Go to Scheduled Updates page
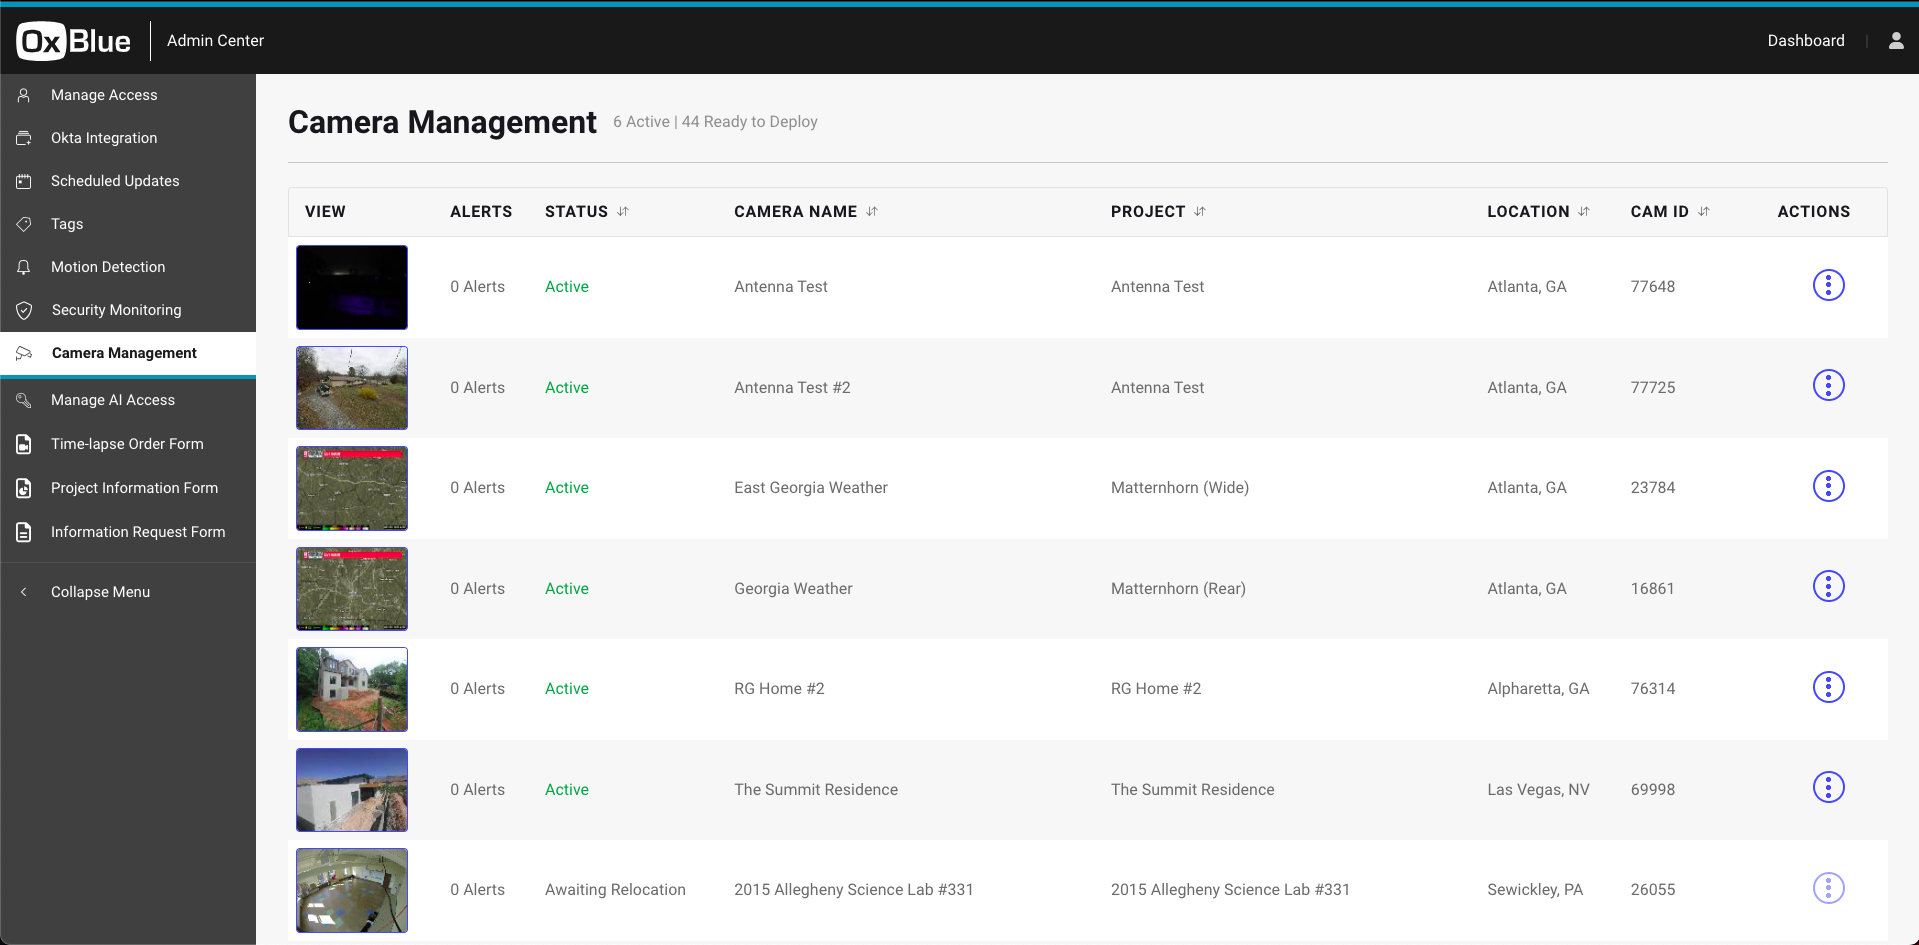Image resolution: width=1919 pixels, height=945 pixels. [x=115, y=181]
